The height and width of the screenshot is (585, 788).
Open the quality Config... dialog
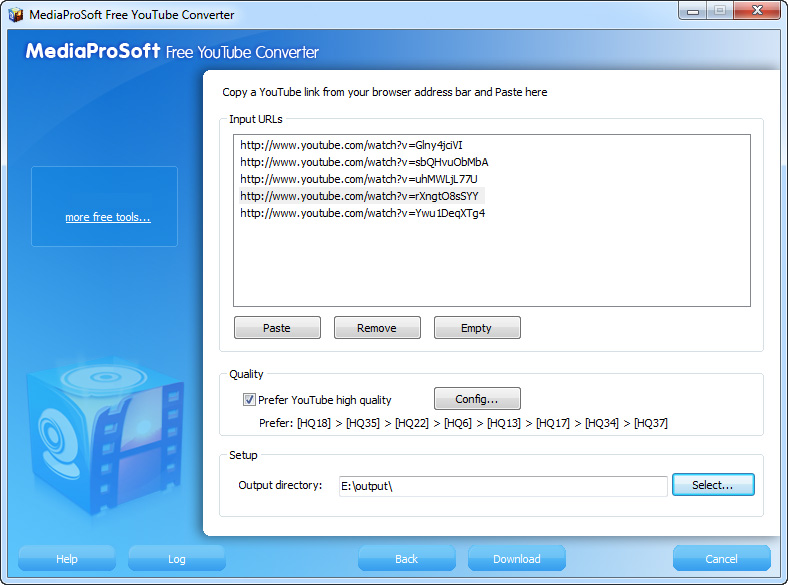(477, 399)
